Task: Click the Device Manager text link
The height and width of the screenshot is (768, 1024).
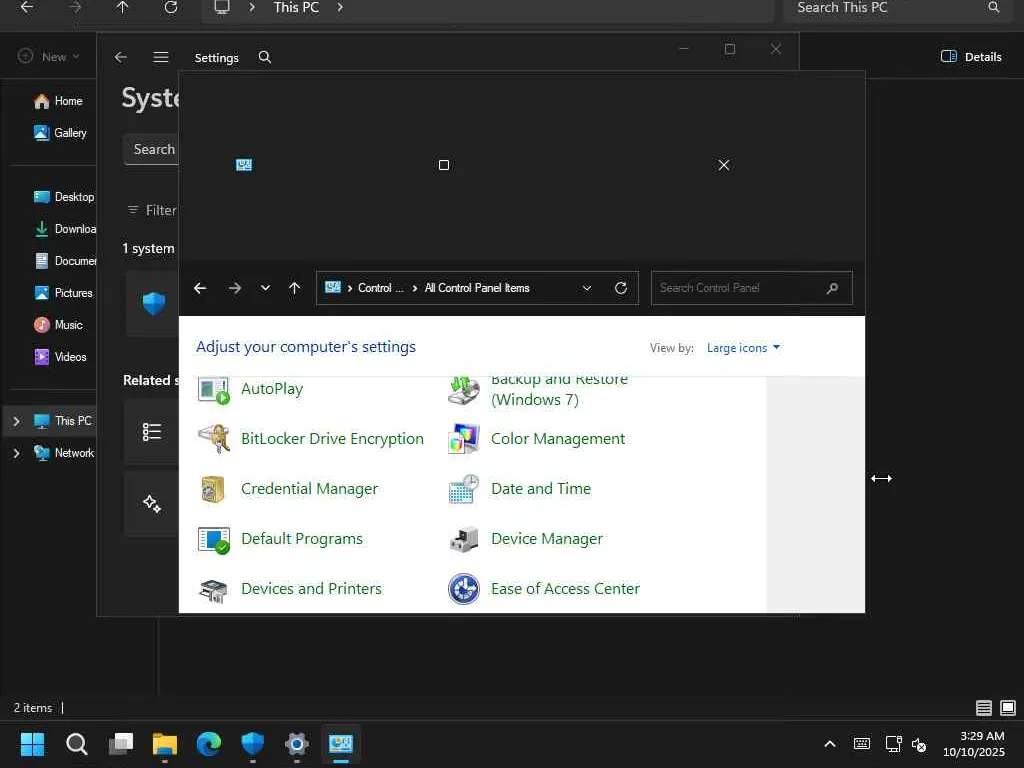Action: (547, 539)
